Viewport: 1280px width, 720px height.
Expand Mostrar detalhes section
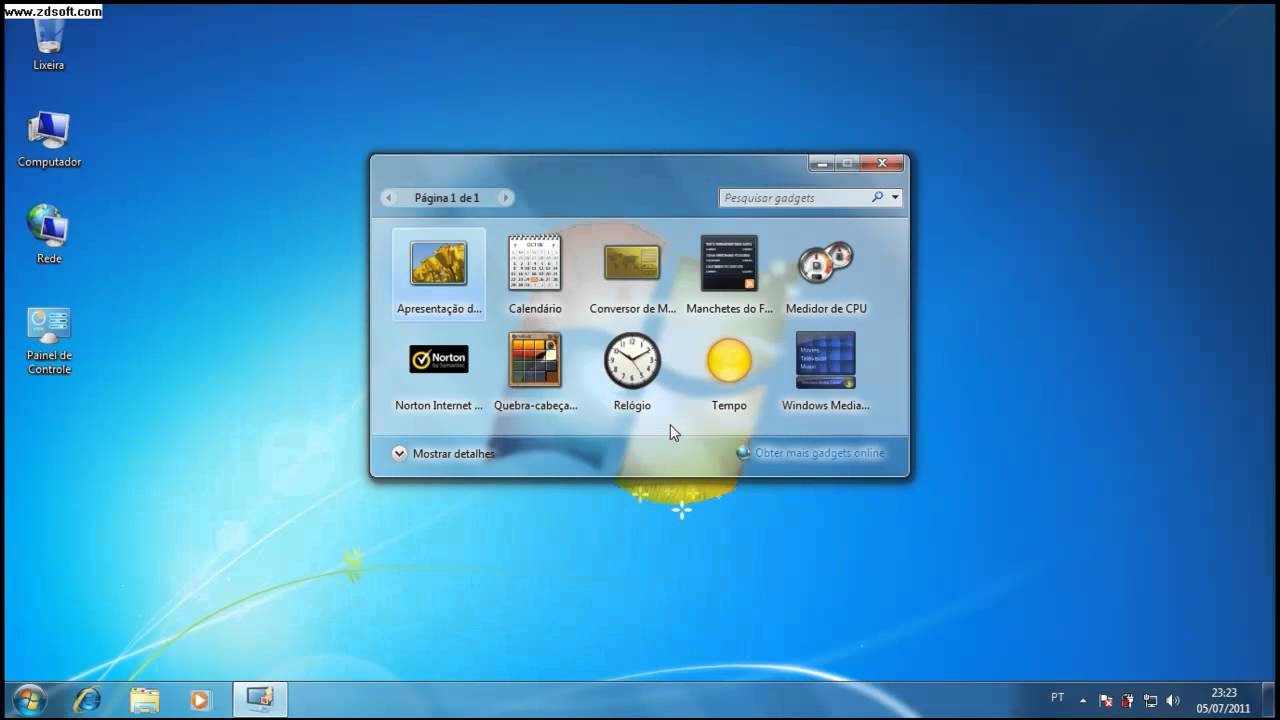coord(444,453)
